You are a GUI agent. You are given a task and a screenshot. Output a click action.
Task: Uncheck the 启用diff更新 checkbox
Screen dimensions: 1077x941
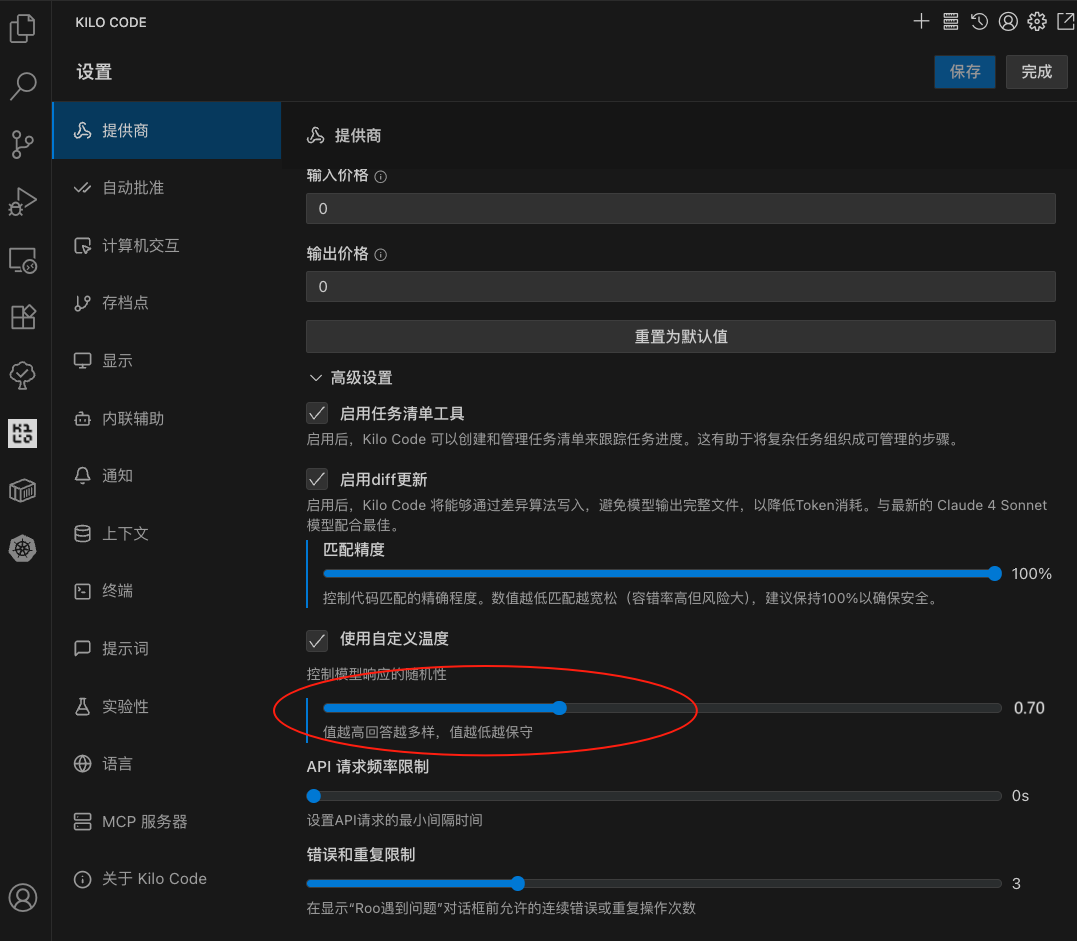click(x=317, y=479)
